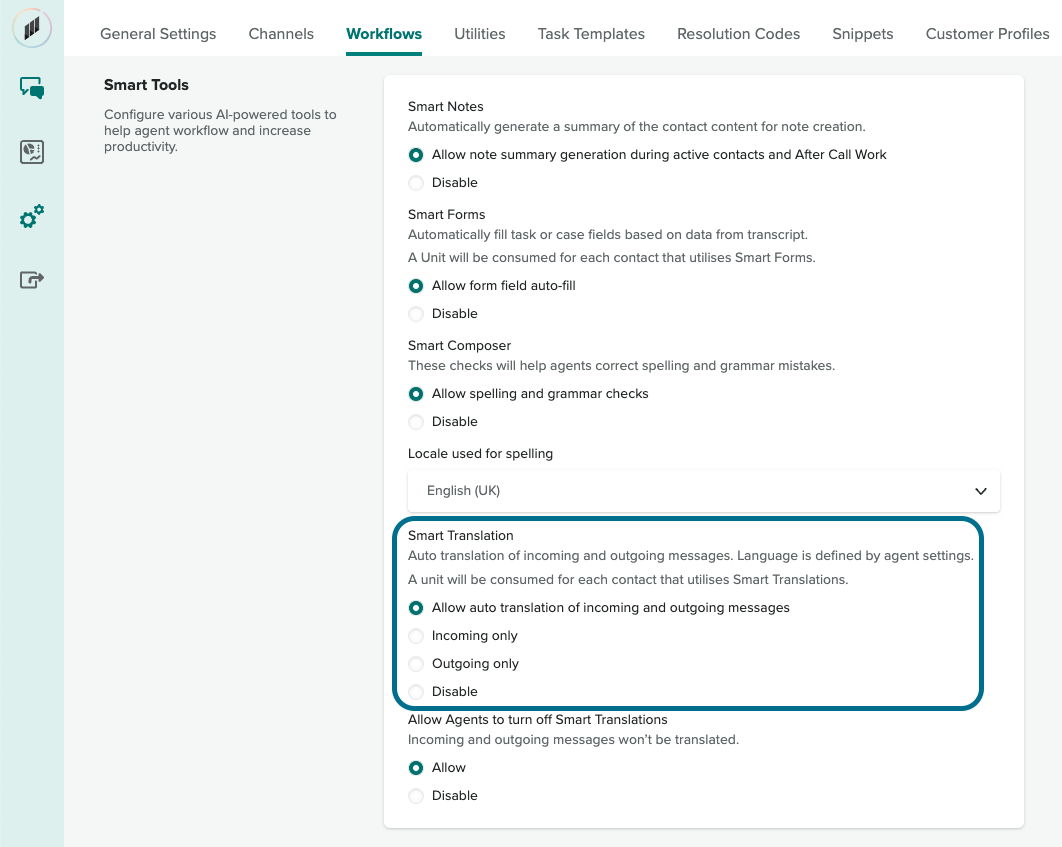Open the Customer Profiles tab
This screenshot has width=1062, height=847.
pyautogui.click(x=987, y=34)
